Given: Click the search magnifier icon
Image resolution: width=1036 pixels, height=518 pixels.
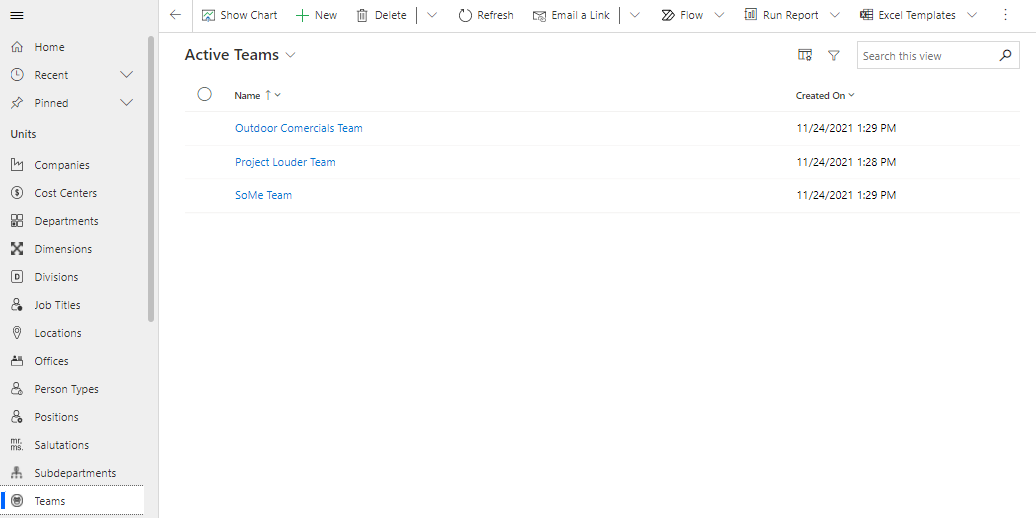Looking at the screenshot, I should [1005, 56].
